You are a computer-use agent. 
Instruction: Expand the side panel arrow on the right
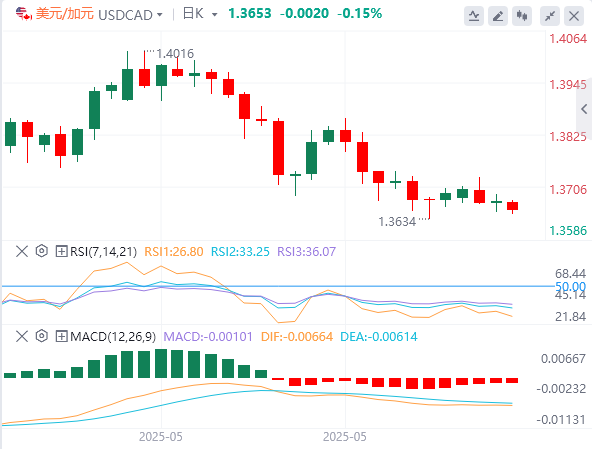(584, 109)
